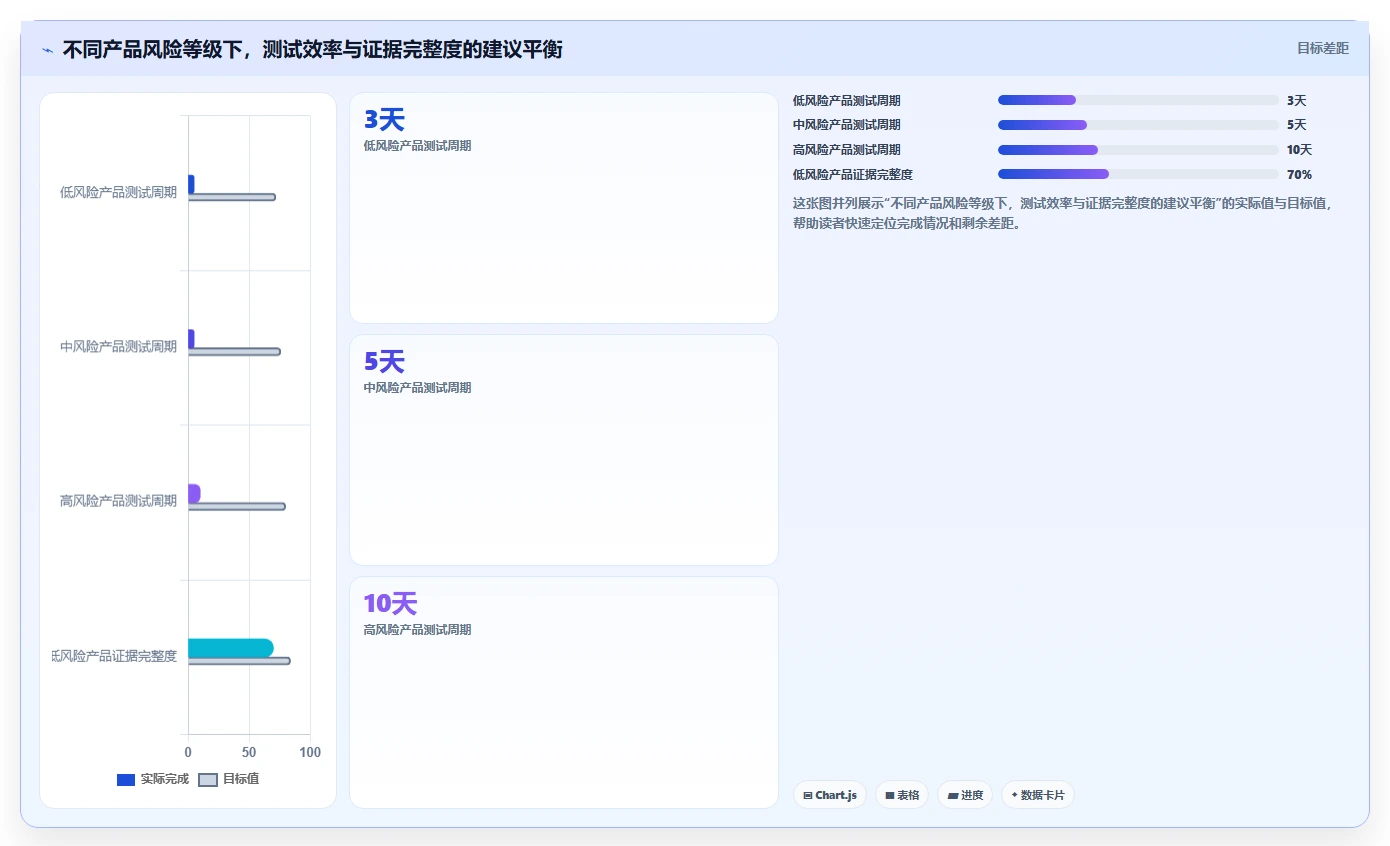Open the 3天 data card
Image resolution: width=1390 pixels, height=846 pixels.
pyautogui.click(x=564, y=208)
